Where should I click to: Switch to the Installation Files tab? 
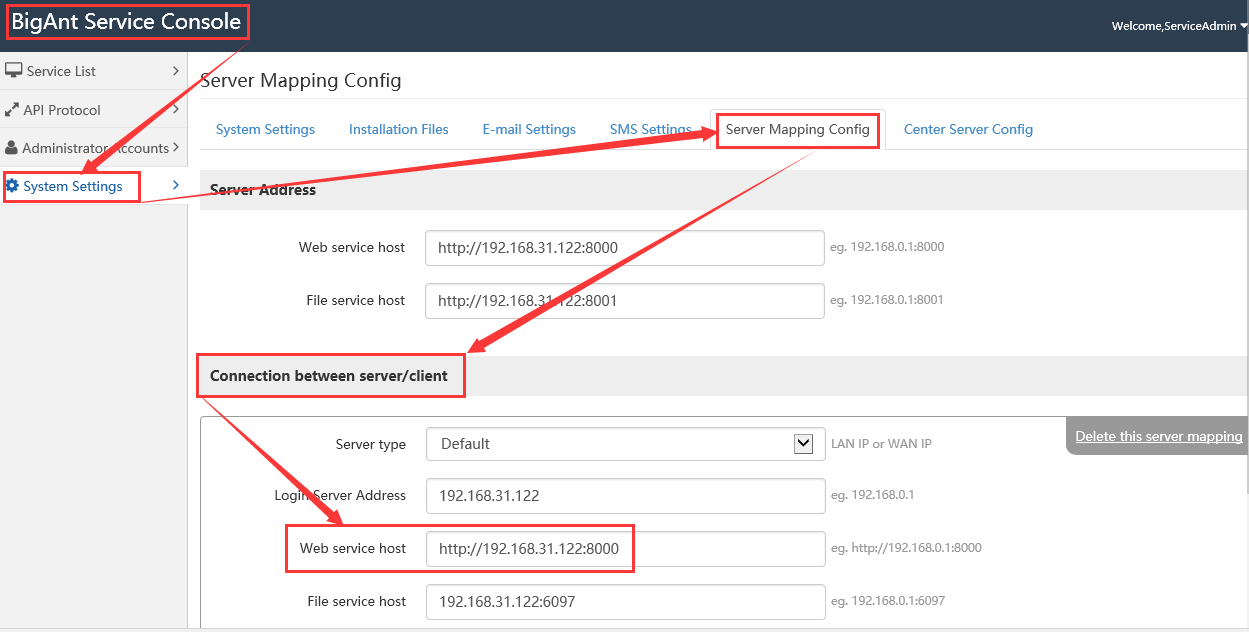[x=398, y=129]
